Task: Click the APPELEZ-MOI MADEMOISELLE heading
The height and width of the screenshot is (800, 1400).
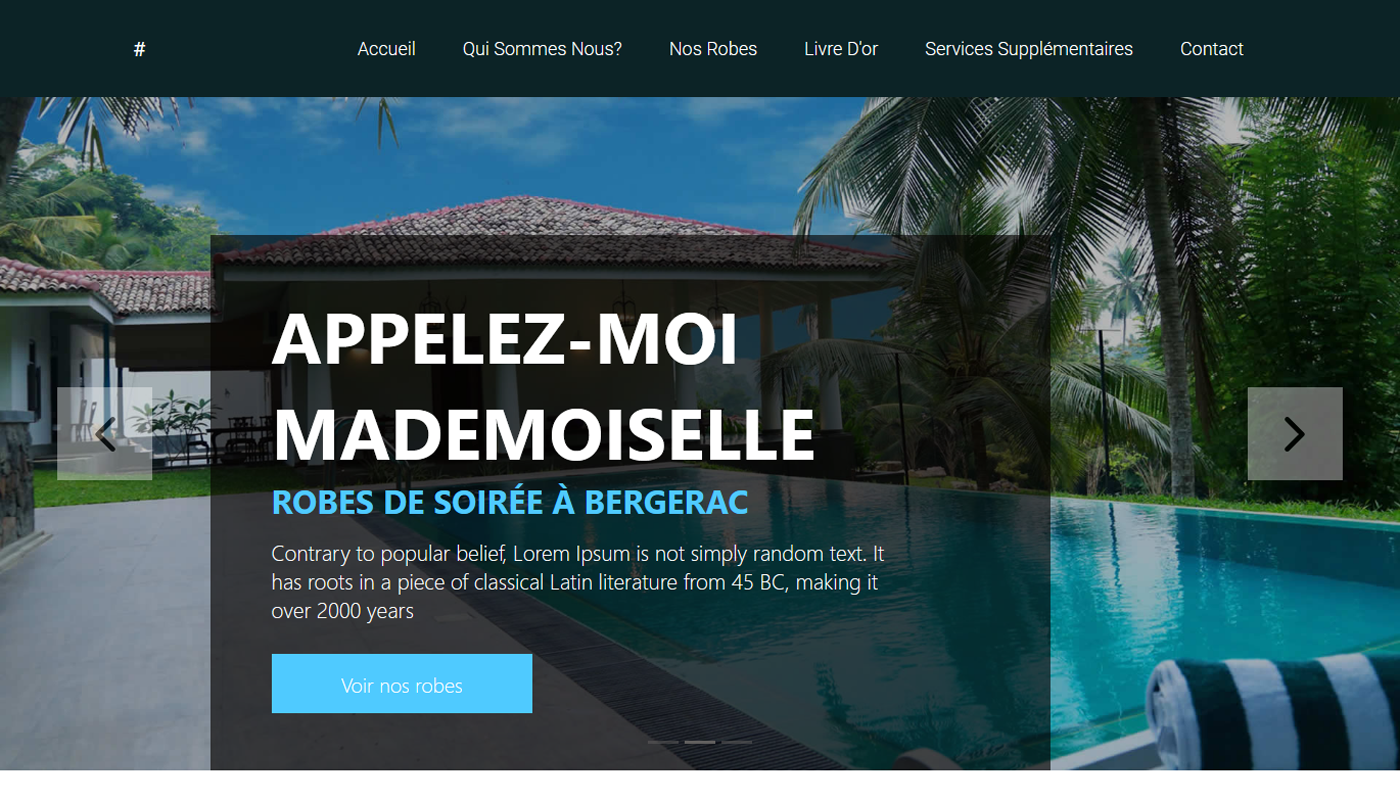Action: tap(544, 386)
